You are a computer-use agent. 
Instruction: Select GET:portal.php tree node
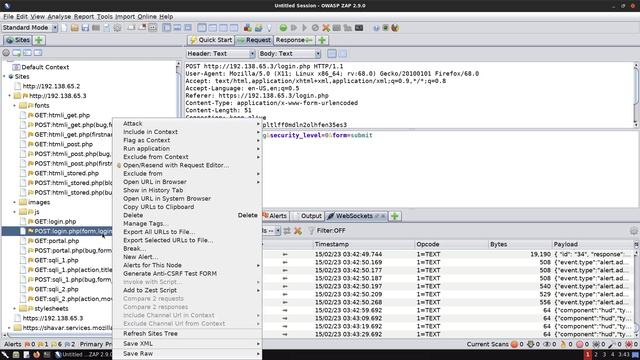[x=57, y=241]
